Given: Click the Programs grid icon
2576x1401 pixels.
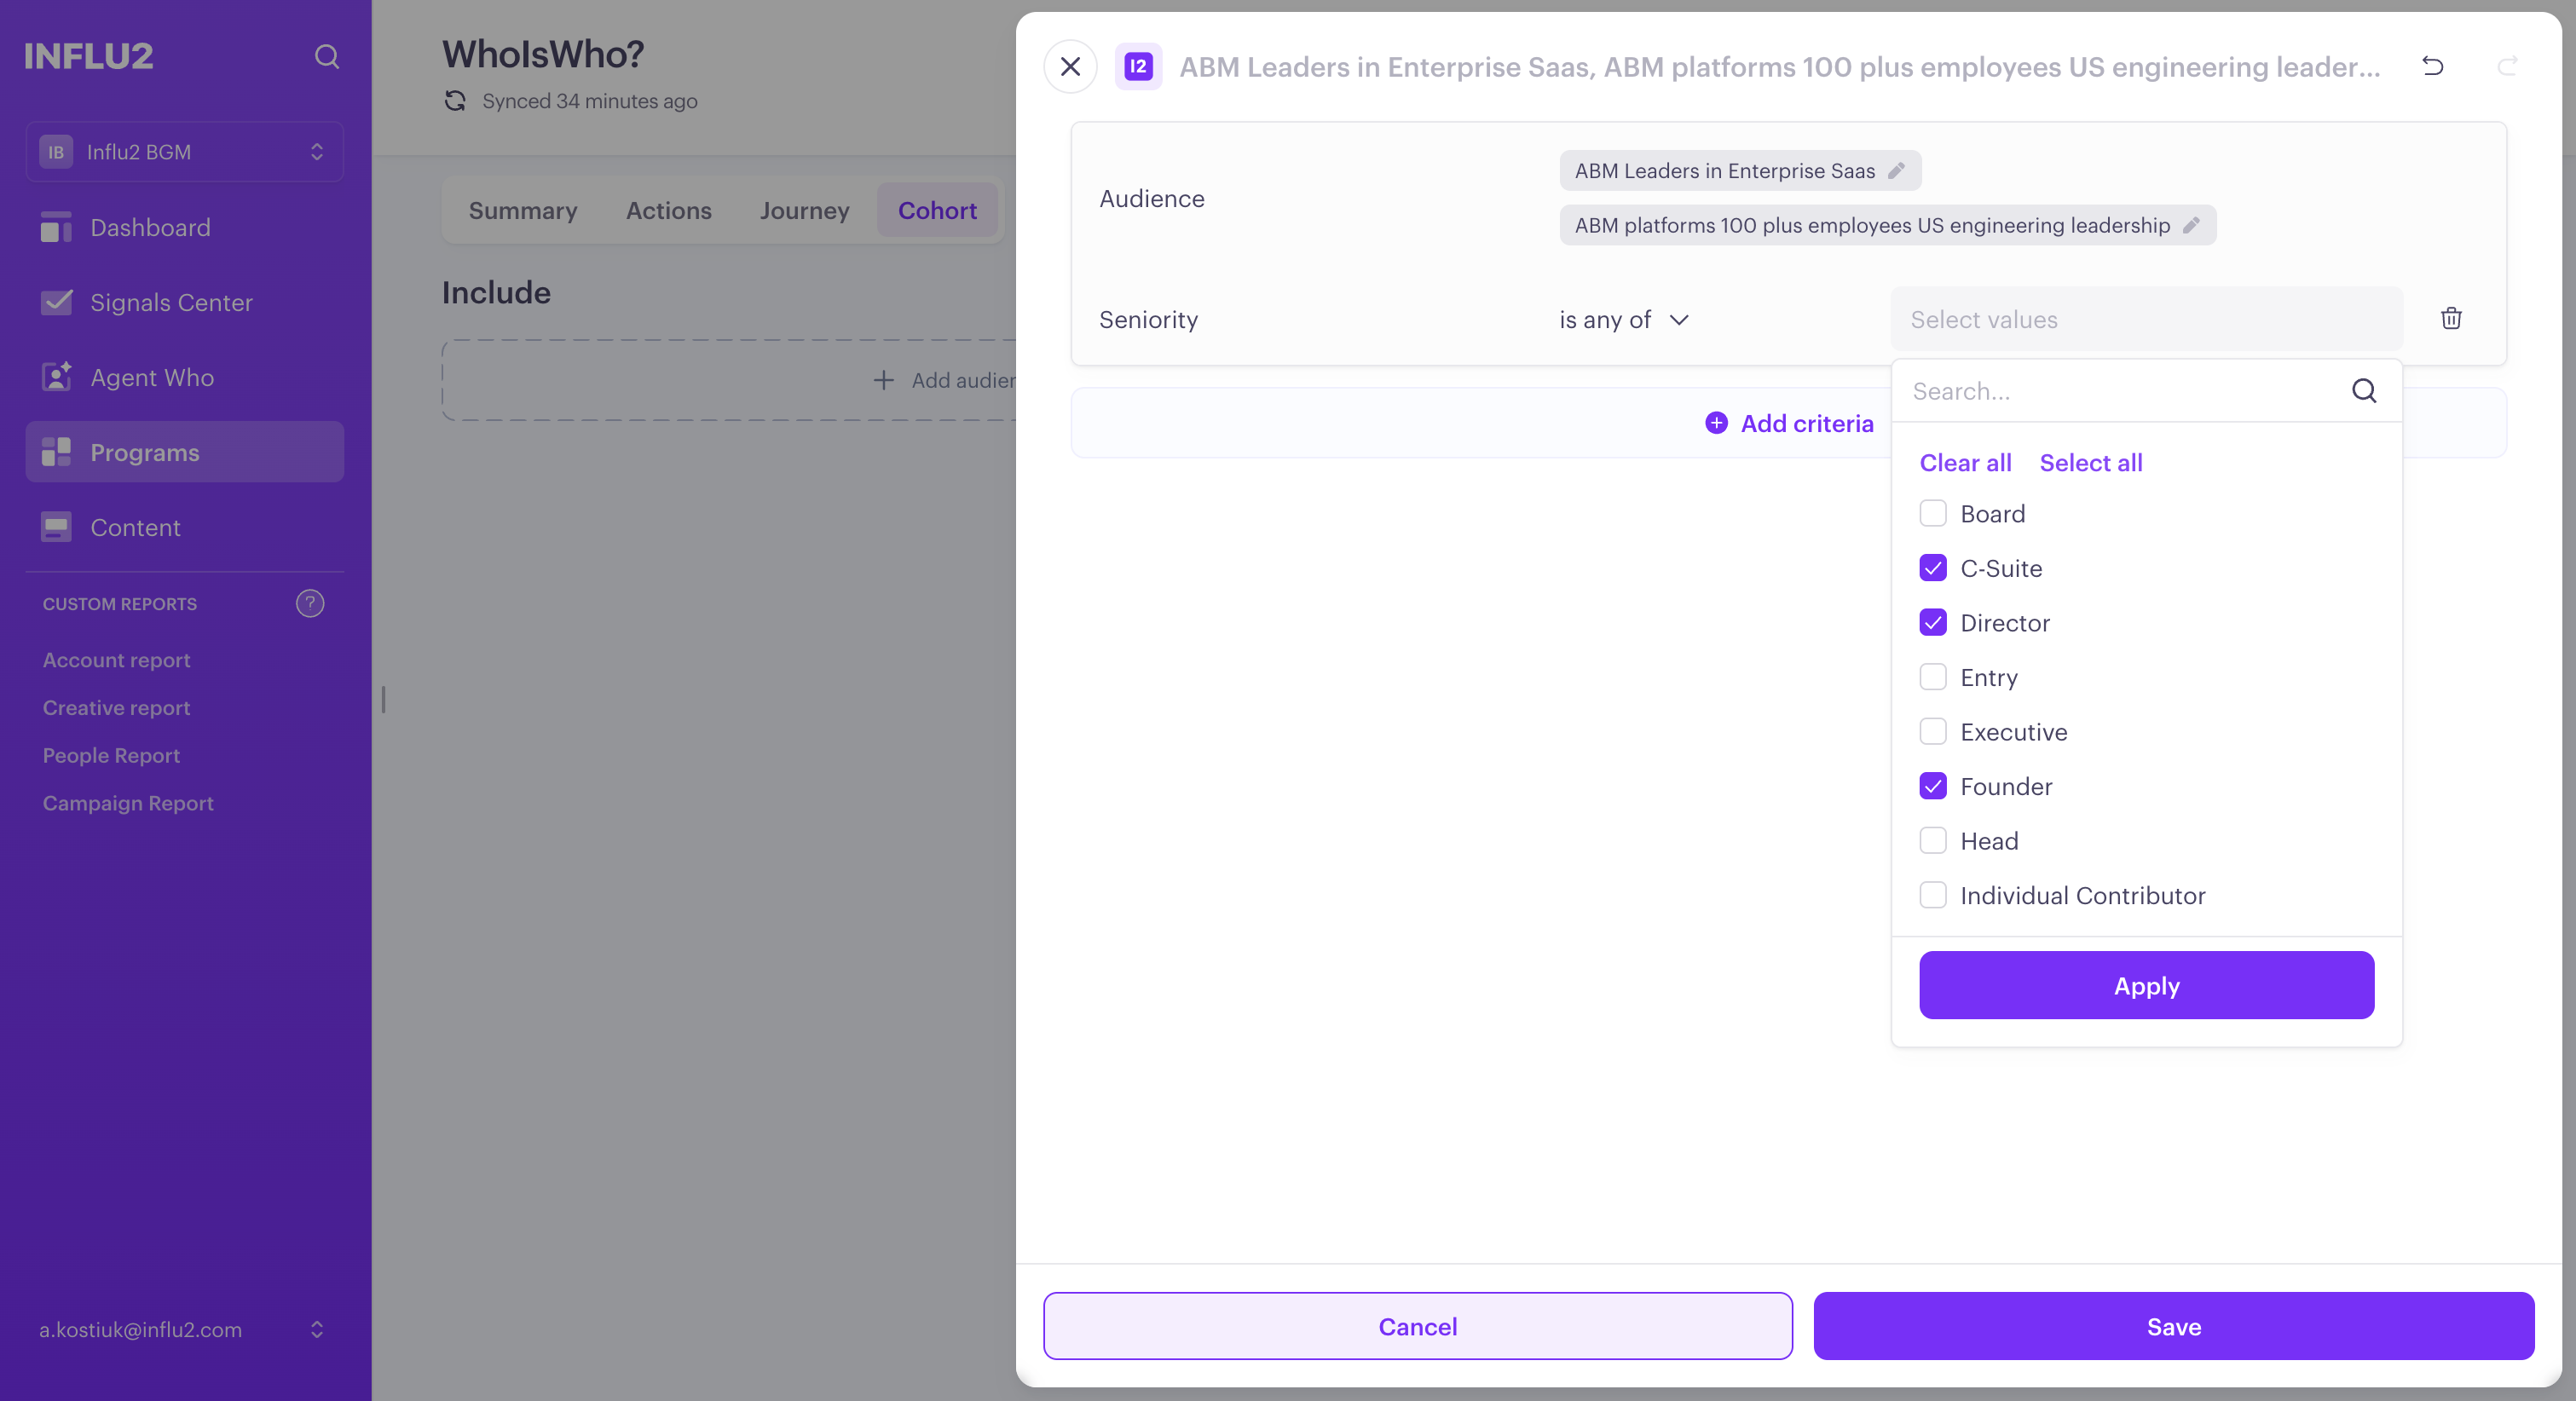Looking at the screenshot, I should [56, 452].
